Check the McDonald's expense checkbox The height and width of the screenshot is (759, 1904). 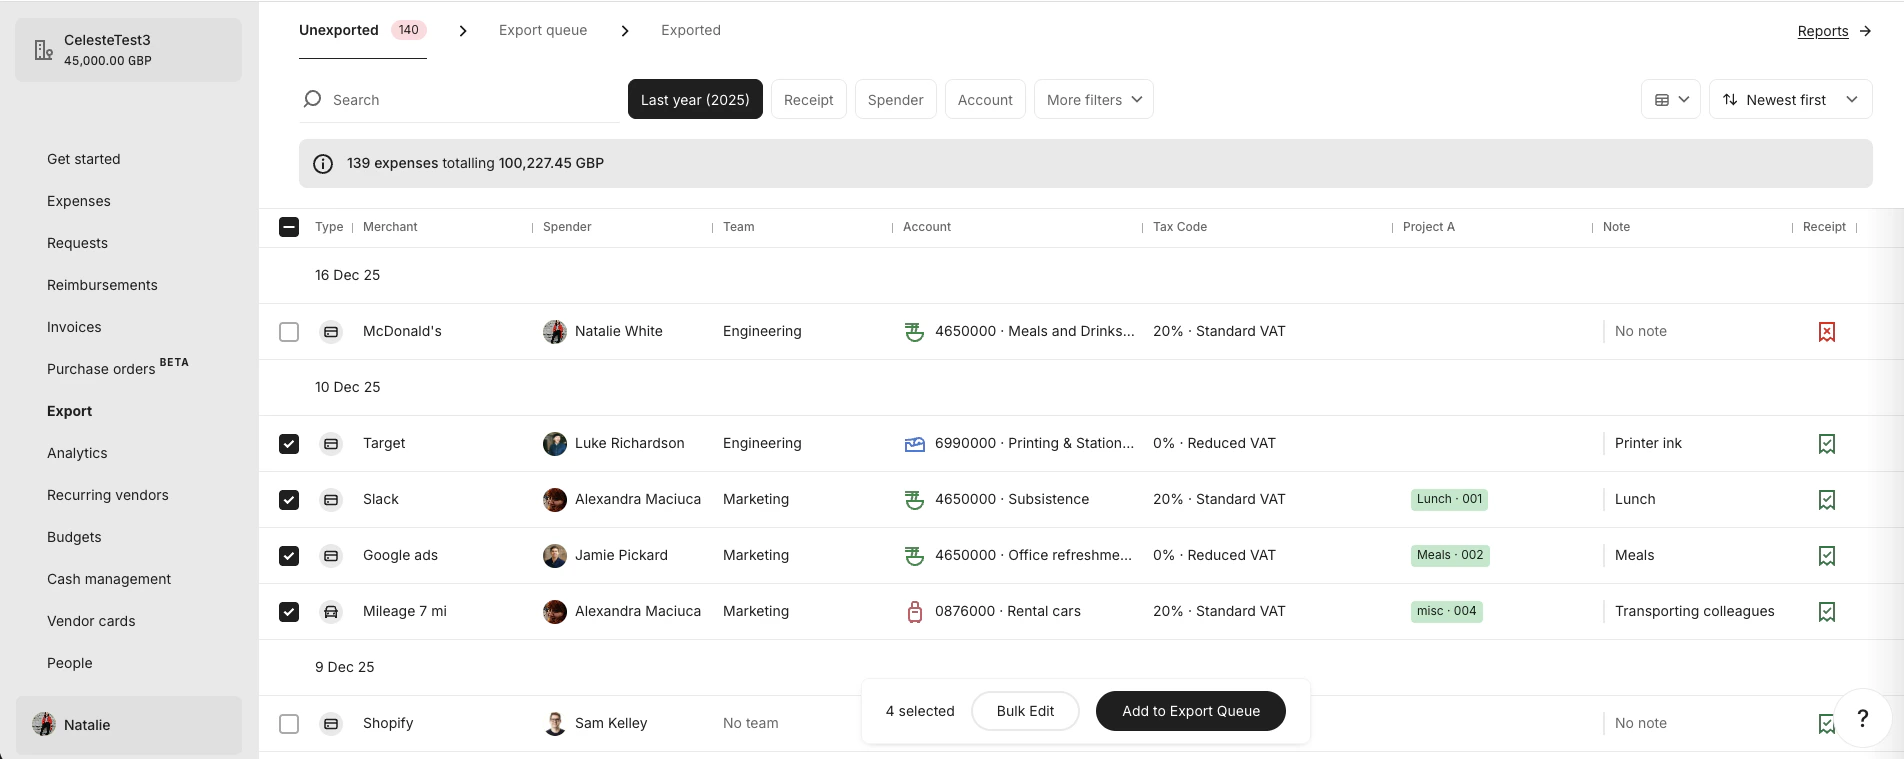click(x=289, y=332)
